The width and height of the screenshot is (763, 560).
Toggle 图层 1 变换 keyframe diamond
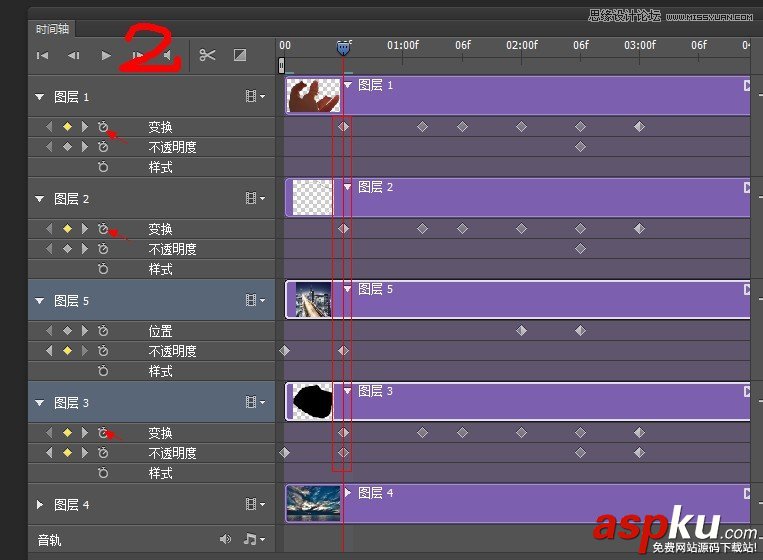68,127
